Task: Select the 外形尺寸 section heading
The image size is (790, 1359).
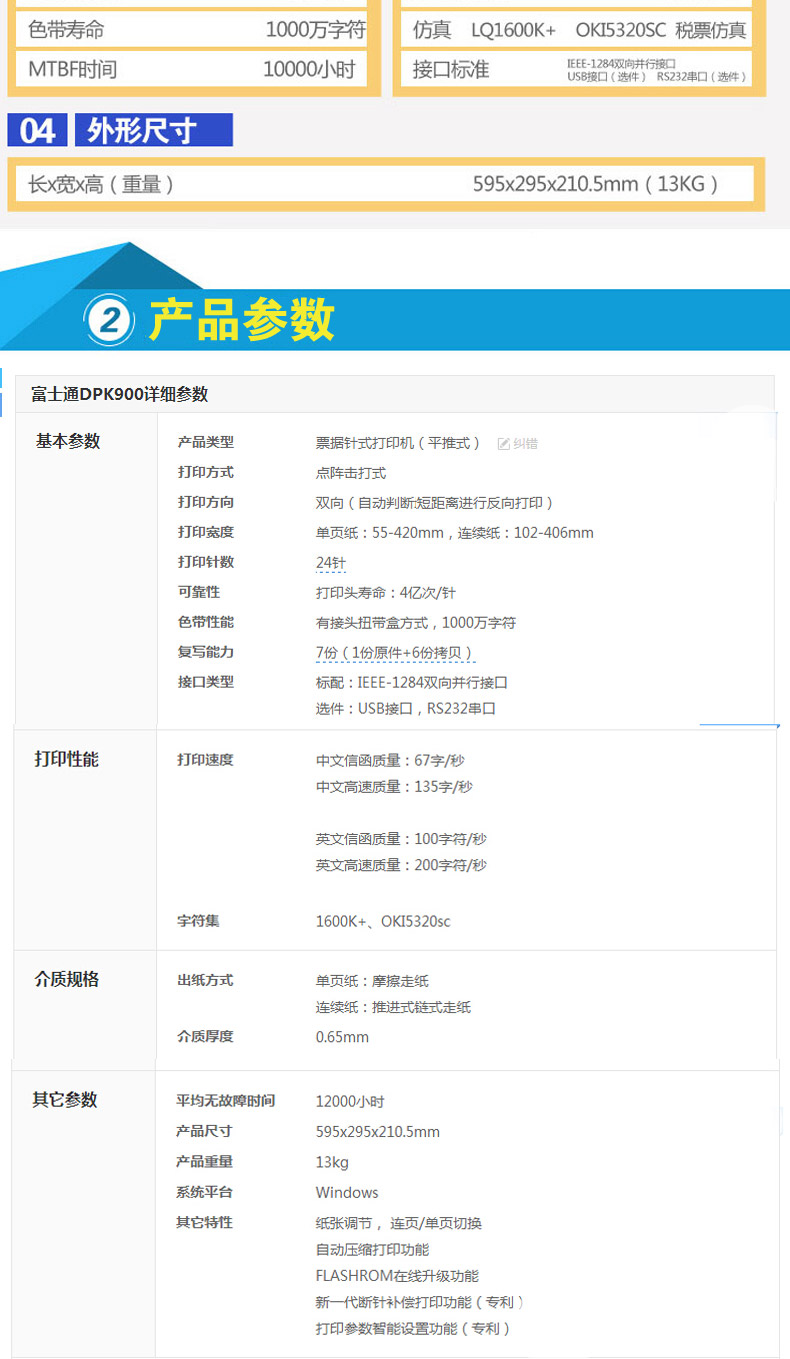Action: tap(142, 130)
